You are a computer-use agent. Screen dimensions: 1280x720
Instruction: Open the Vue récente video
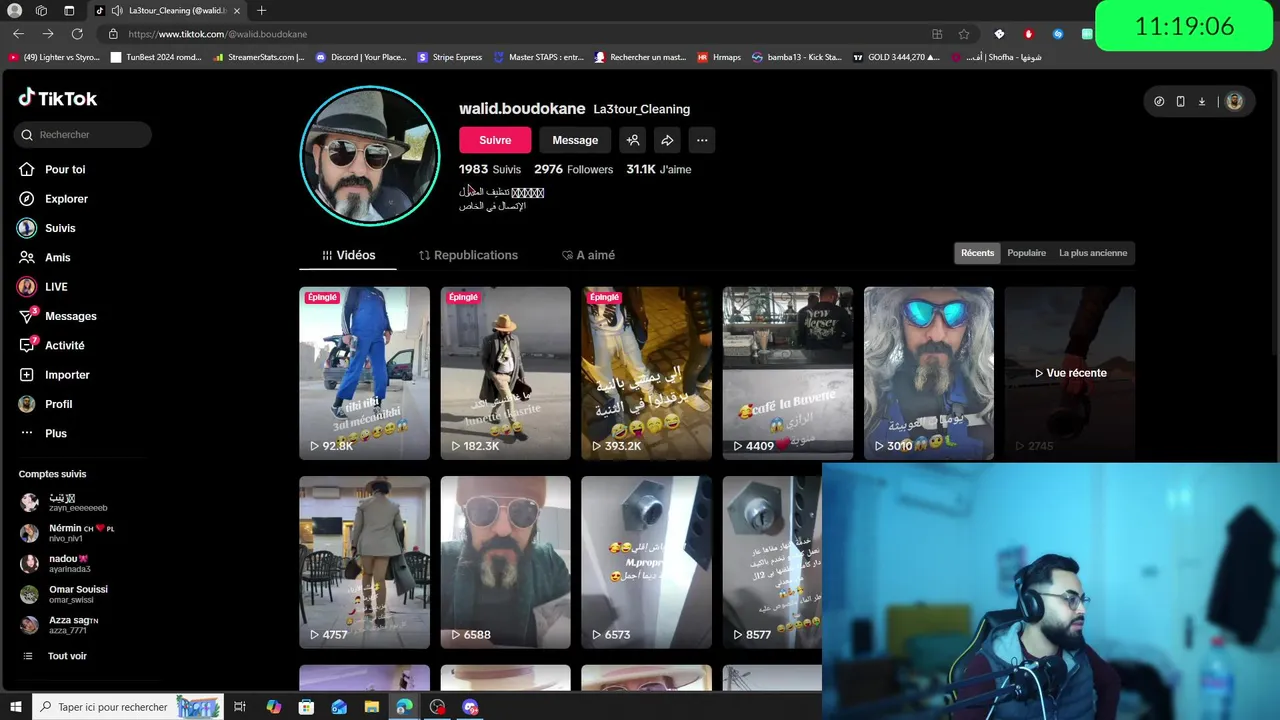tap(1070, 373)
